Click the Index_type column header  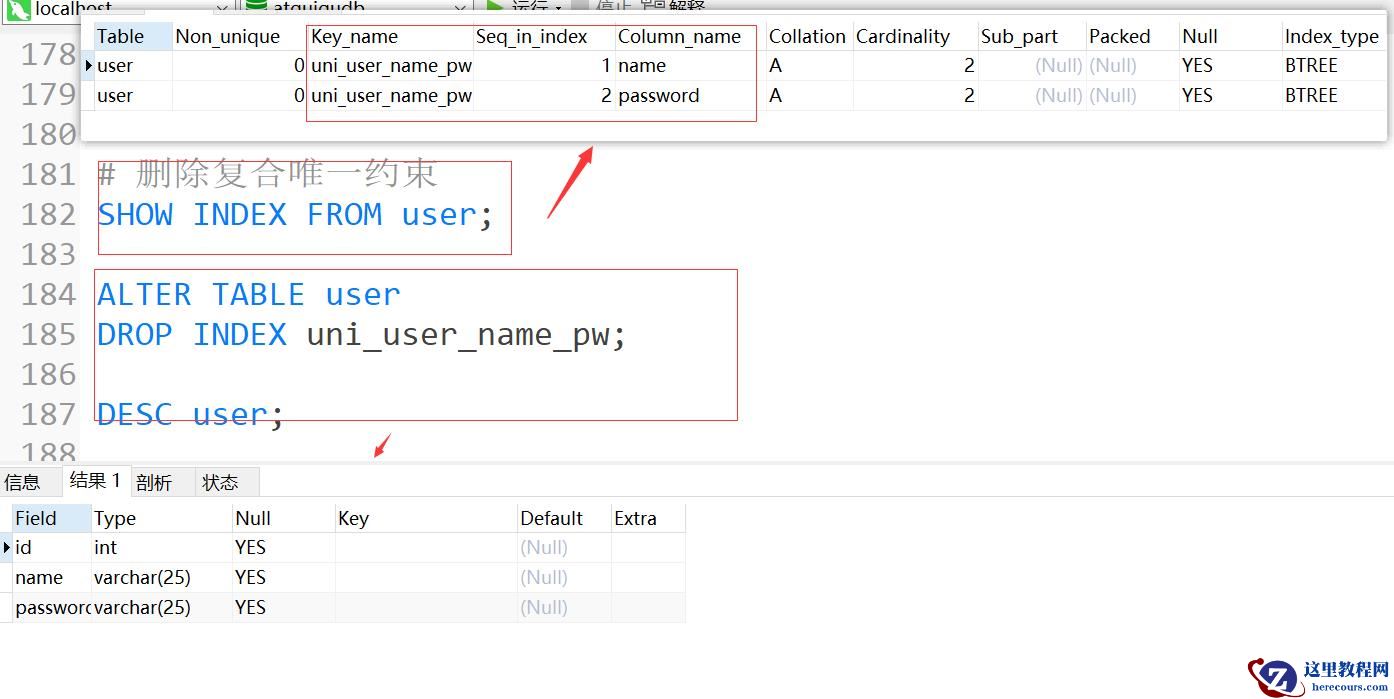1333,36
